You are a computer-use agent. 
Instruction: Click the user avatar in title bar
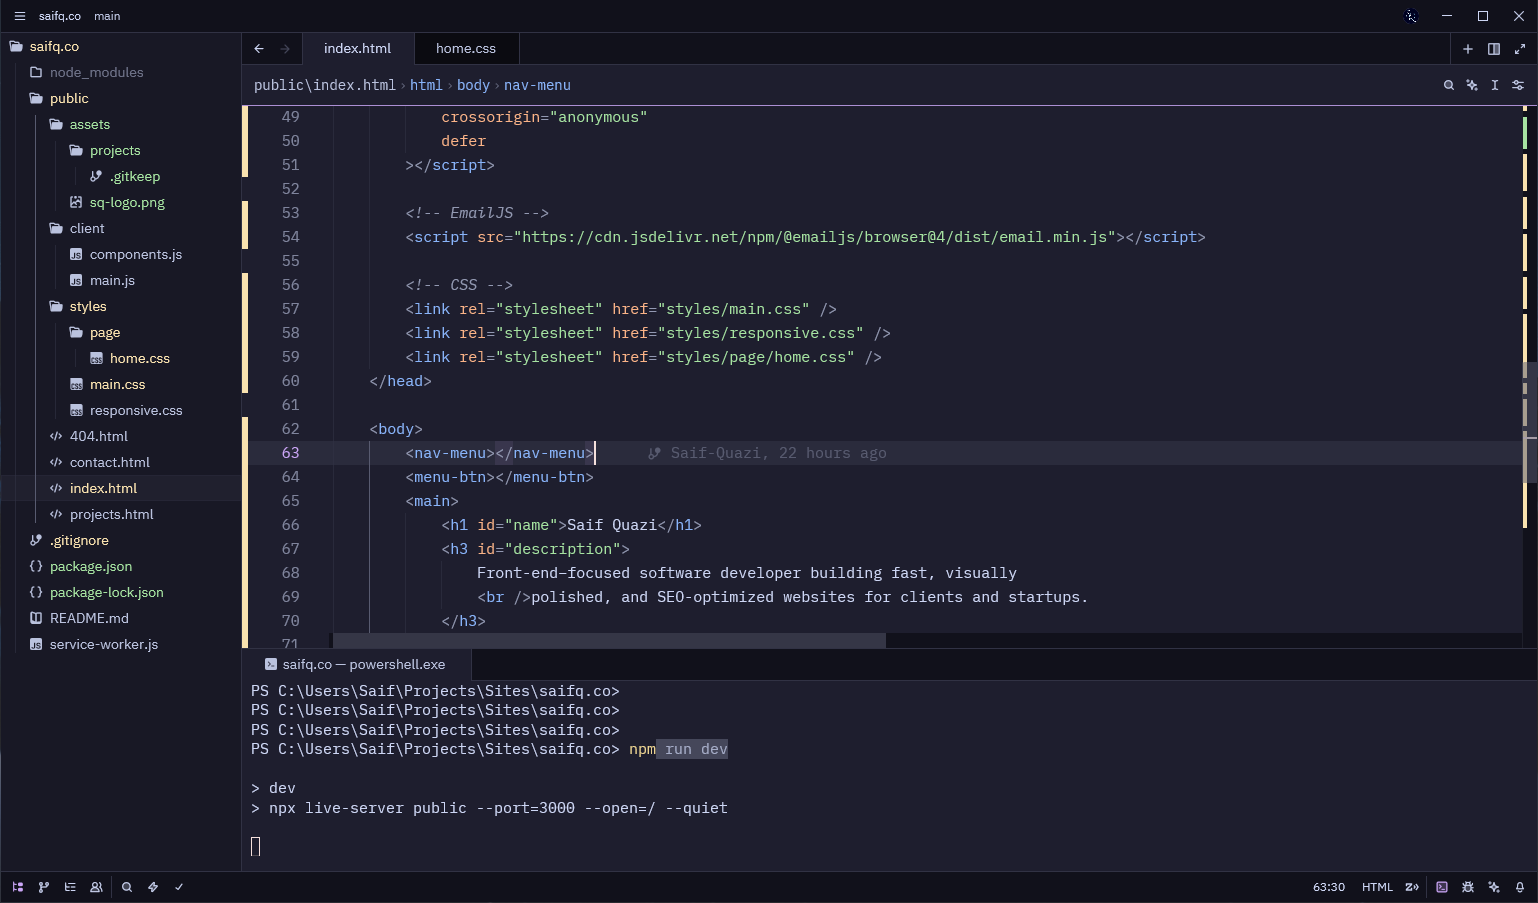1411,16
